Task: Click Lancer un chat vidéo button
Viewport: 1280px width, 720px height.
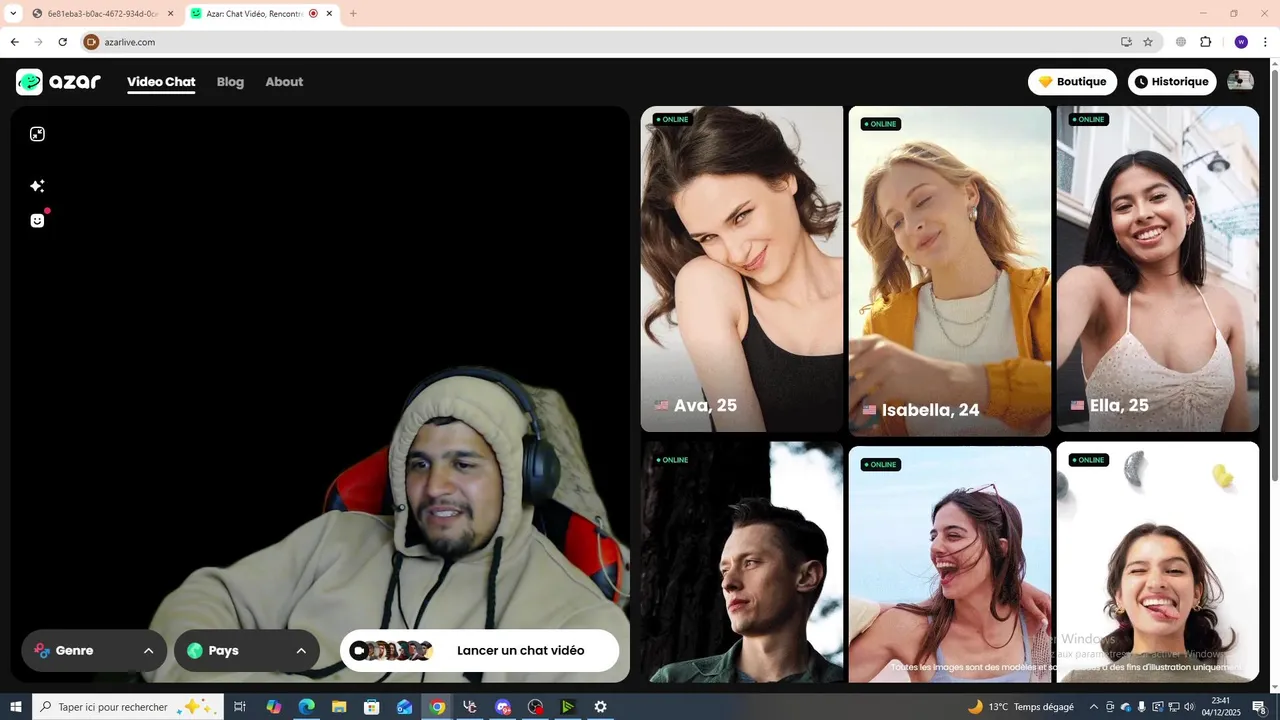Action: 480,651
